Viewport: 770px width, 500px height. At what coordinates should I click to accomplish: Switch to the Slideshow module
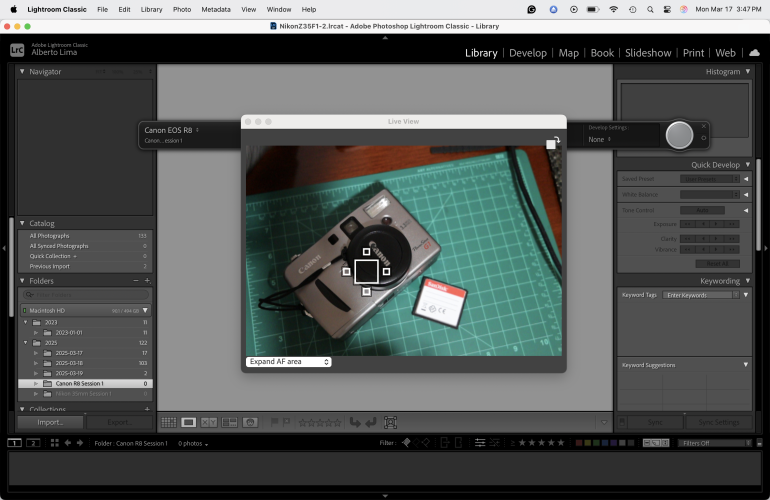(648, 53)
